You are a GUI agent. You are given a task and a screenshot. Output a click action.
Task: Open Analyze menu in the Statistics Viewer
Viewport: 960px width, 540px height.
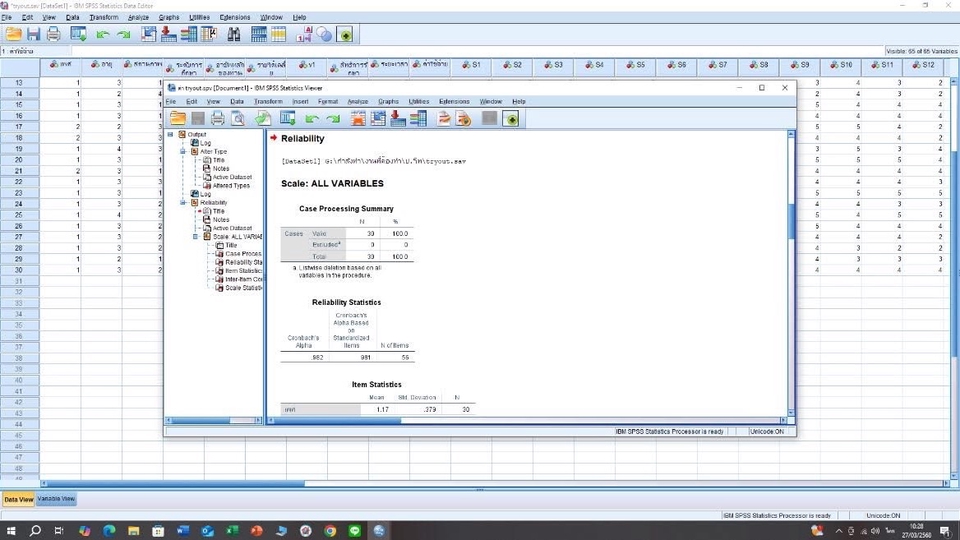click(x=358, y=102)
